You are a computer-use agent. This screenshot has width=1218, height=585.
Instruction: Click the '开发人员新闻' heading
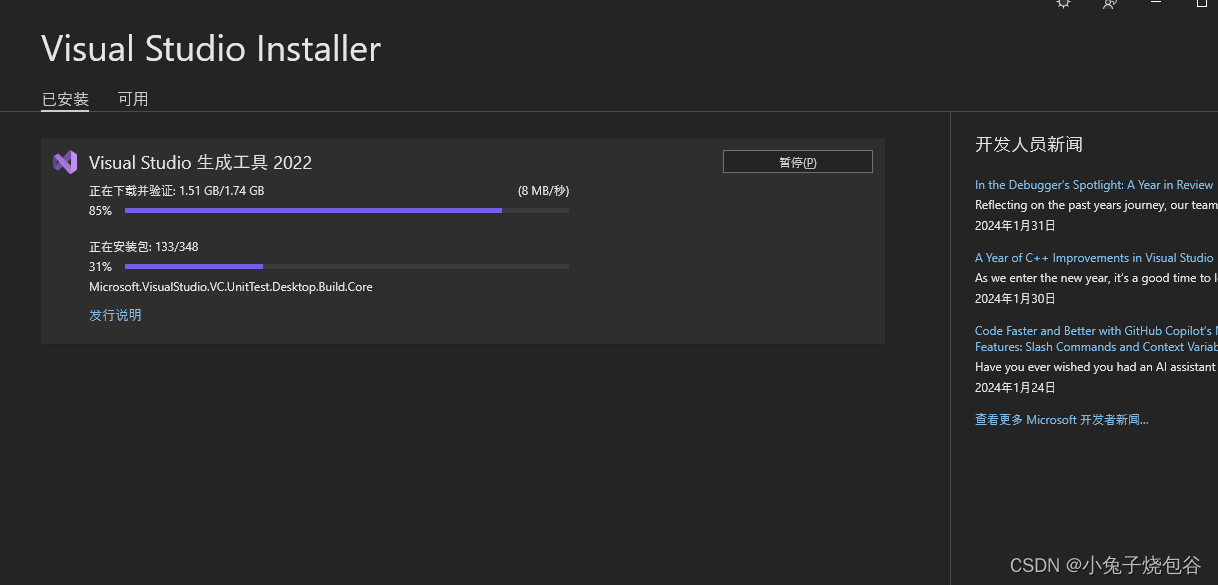pyautogui.click(x=1029, y=145)
